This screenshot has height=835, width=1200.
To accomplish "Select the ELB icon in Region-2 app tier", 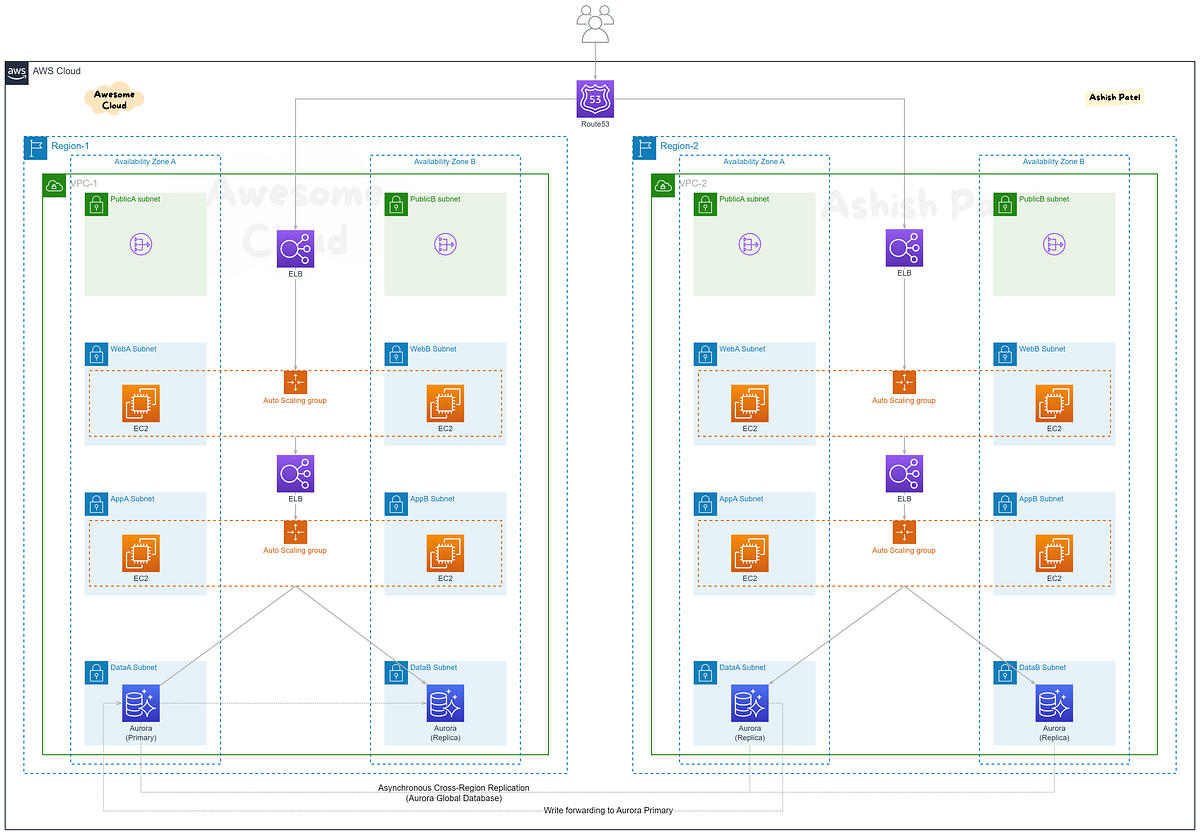I will tap(903, 473).
